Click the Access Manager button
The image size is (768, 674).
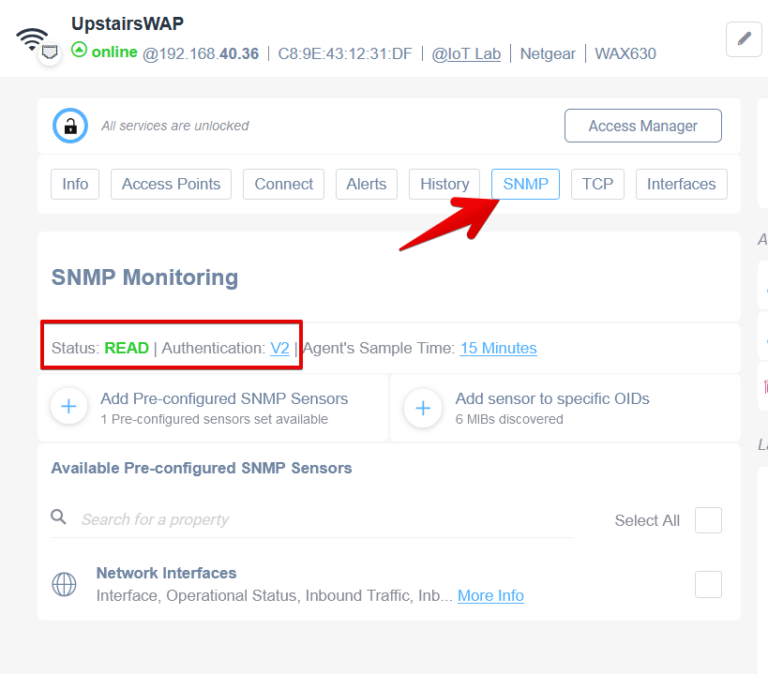pyautogui.click(x=642, y=126)
